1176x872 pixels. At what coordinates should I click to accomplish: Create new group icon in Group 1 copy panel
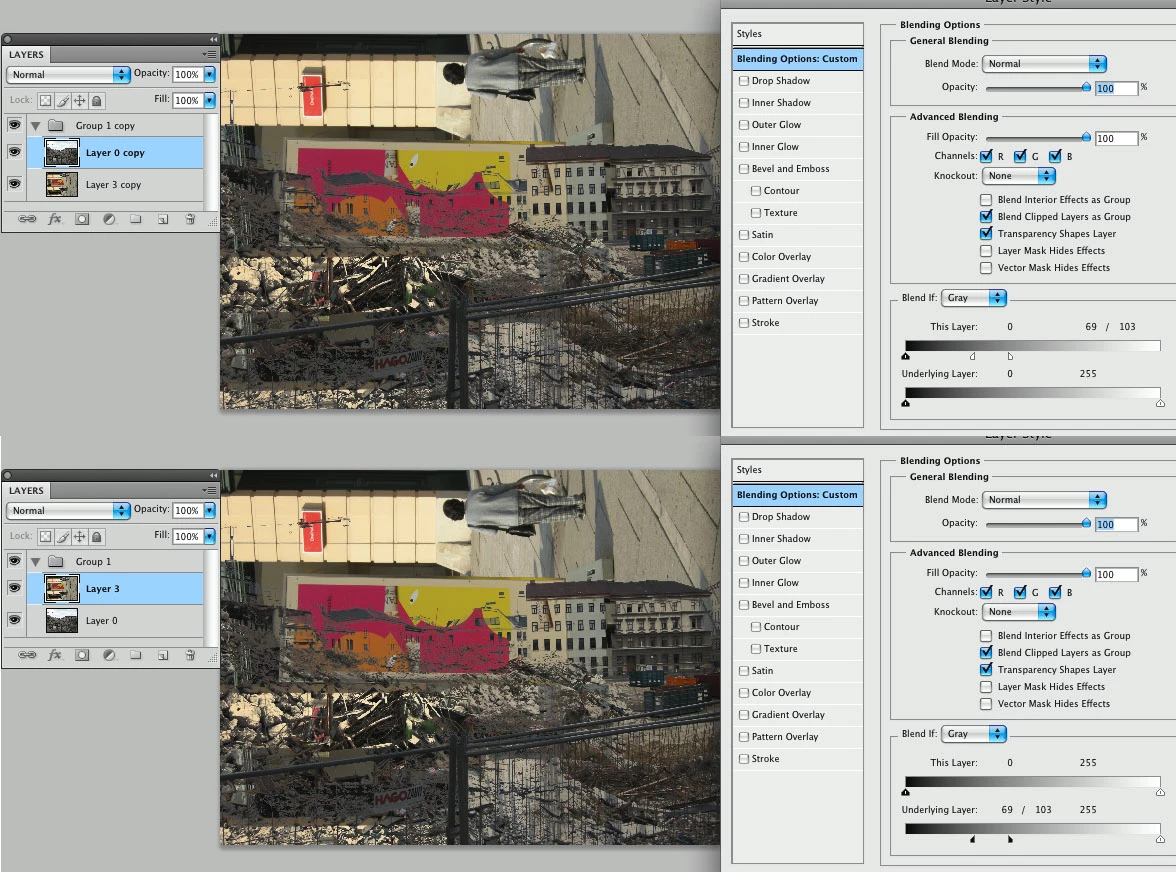point(136,219)
